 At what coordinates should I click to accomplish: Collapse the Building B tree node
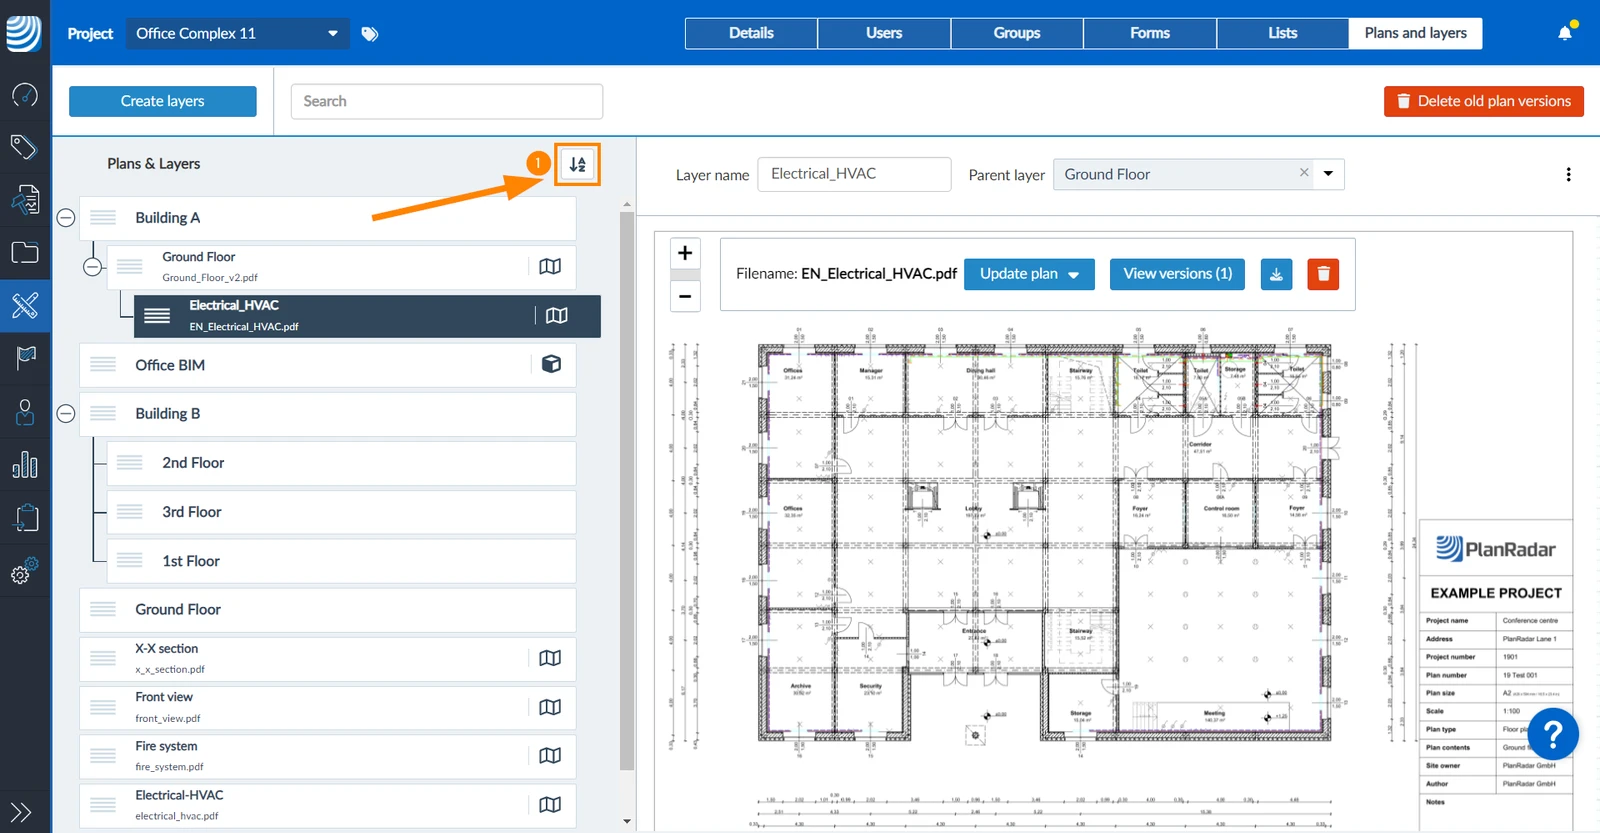[x=66, y=414]
